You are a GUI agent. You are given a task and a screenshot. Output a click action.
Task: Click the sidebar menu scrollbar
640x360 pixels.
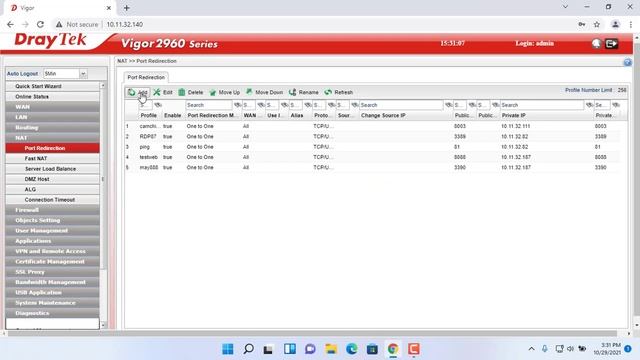pos(102,180)
